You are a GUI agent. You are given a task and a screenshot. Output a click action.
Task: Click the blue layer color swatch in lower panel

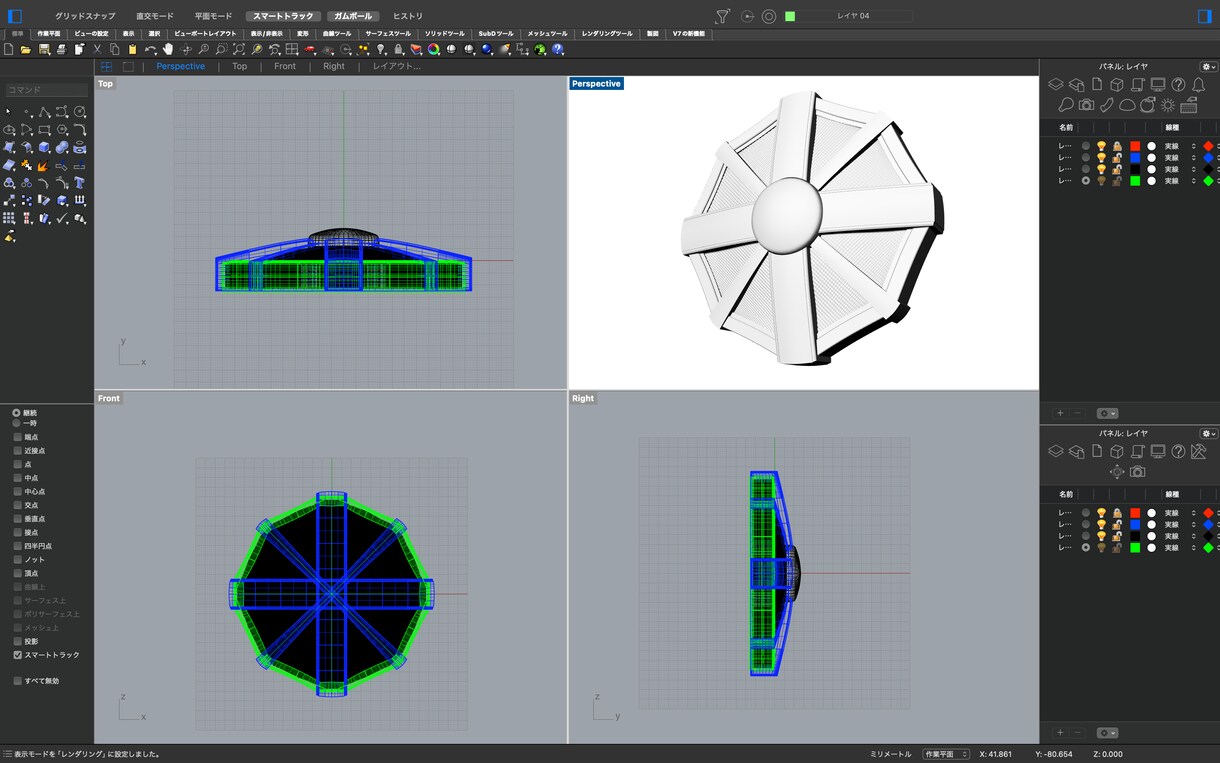tap(1135, 524)
